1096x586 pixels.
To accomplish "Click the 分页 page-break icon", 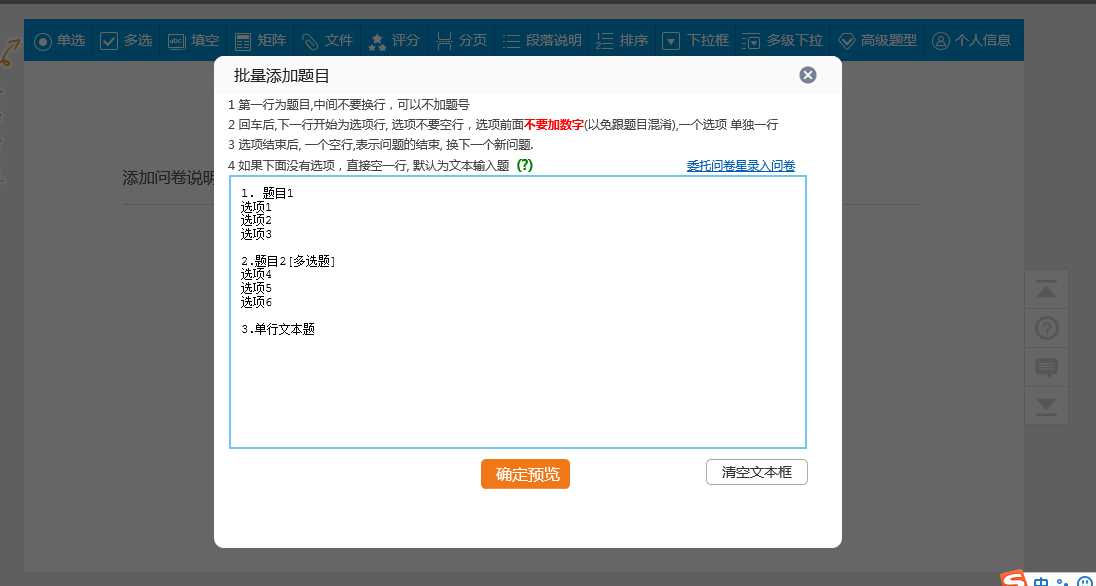I will (x=444, y=42).
